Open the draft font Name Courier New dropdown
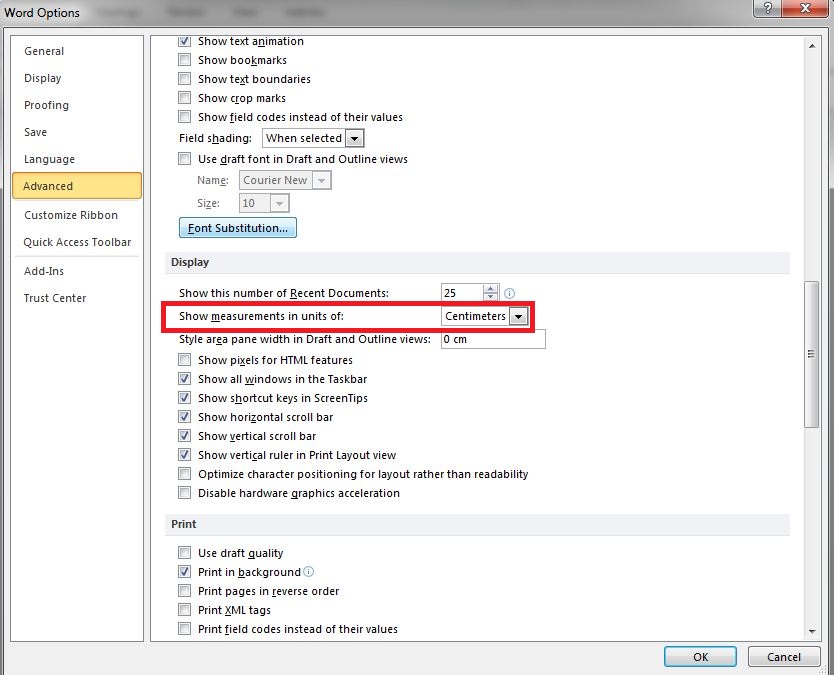The height and width of the screenshot is (675, 834). (x=321, y=180)
